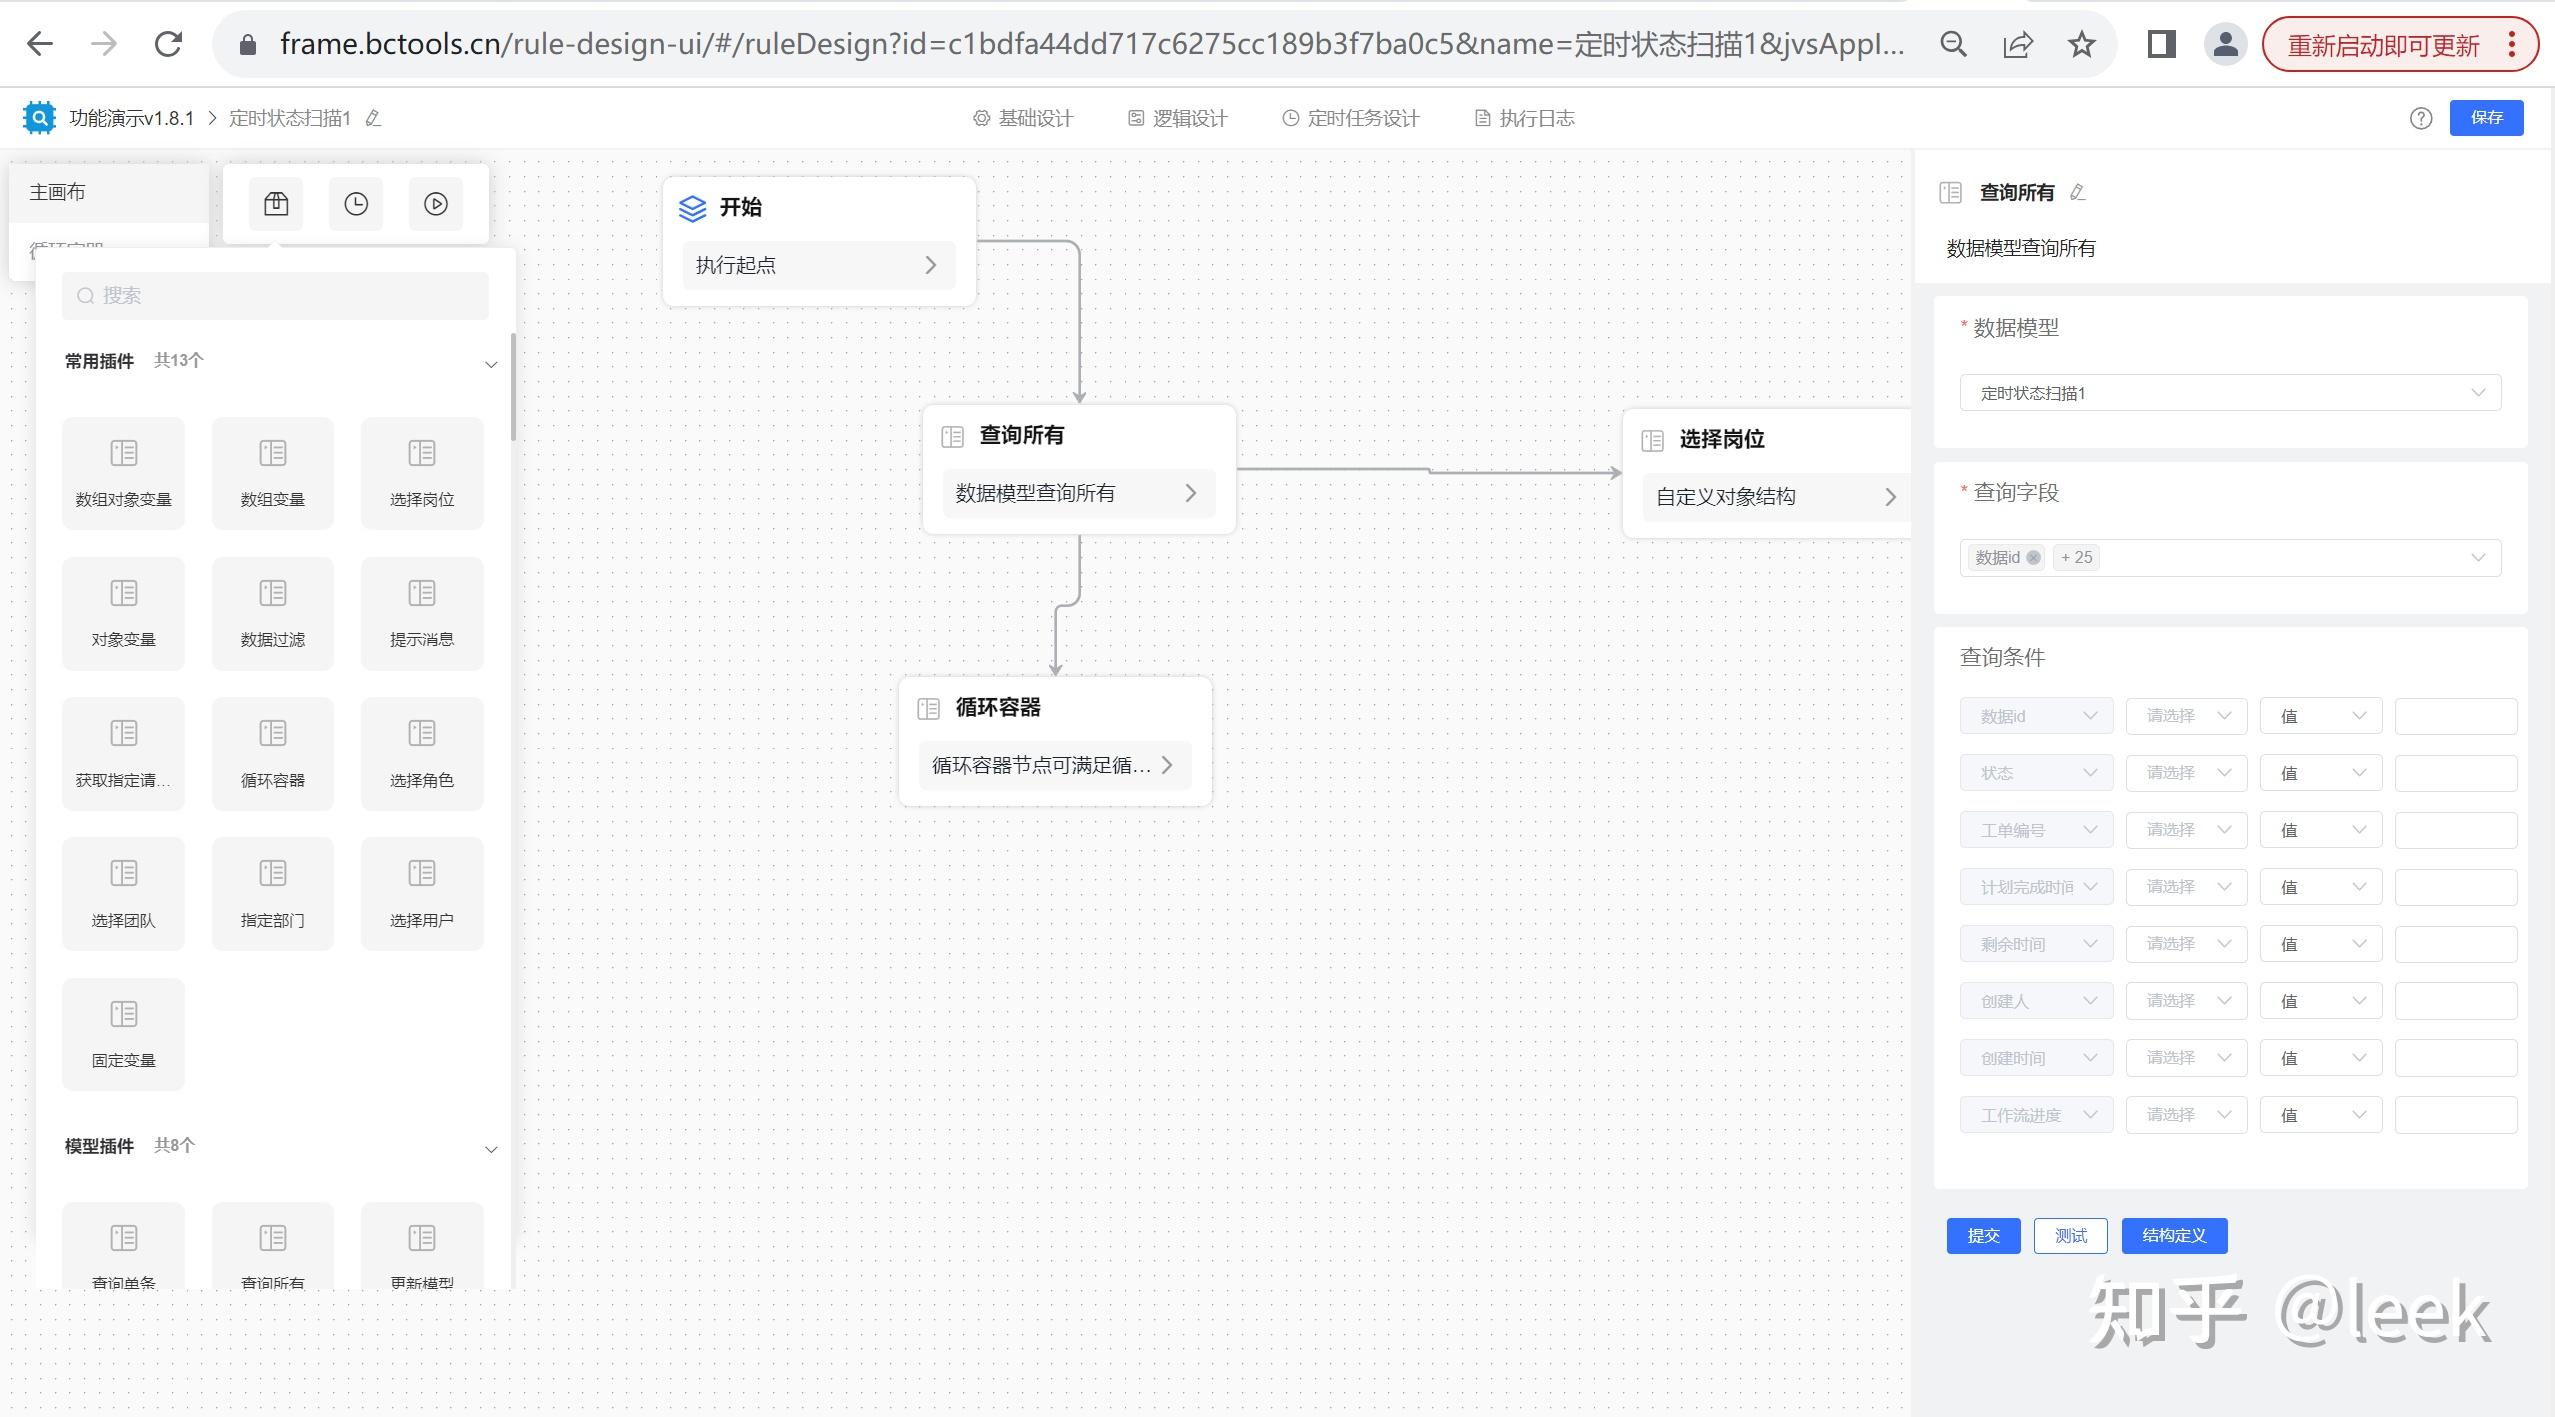Click the 保存 button
This screenshot has height=1417, width=2555.
(2486, 118)
